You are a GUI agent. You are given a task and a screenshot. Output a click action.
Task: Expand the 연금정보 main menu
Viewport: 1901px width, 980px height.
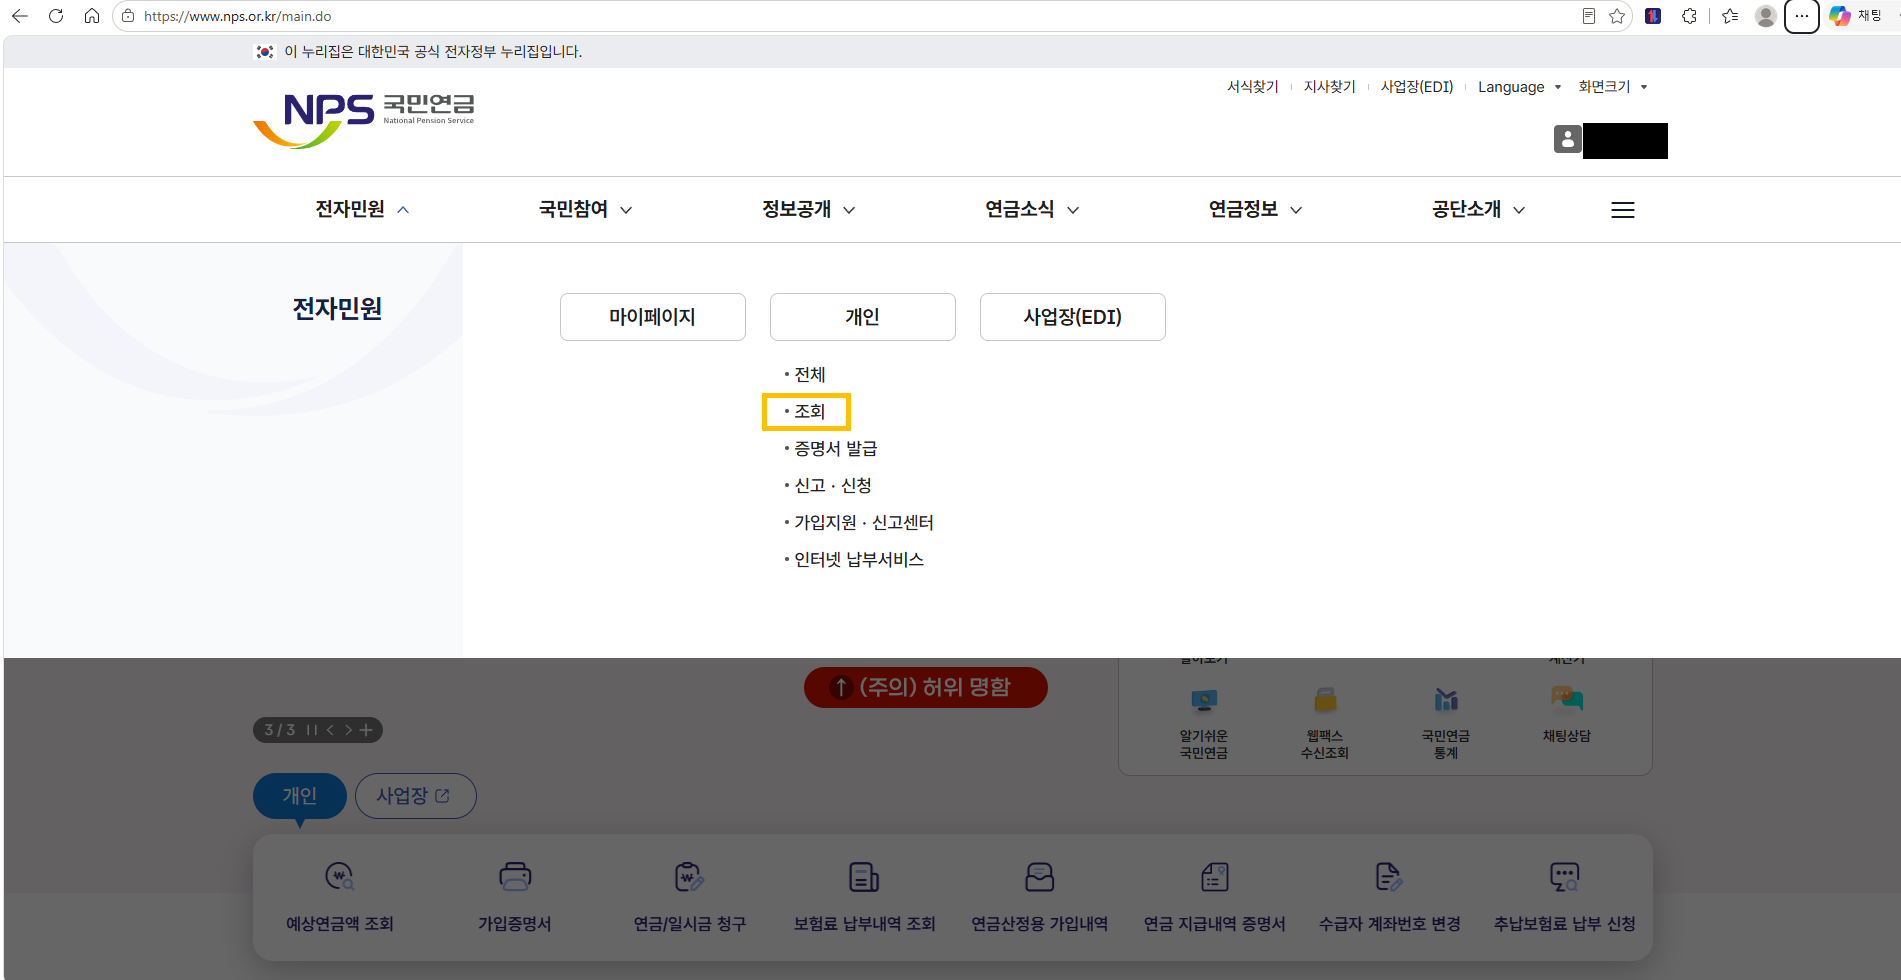pyautogui.click(x=1255, y=209)
